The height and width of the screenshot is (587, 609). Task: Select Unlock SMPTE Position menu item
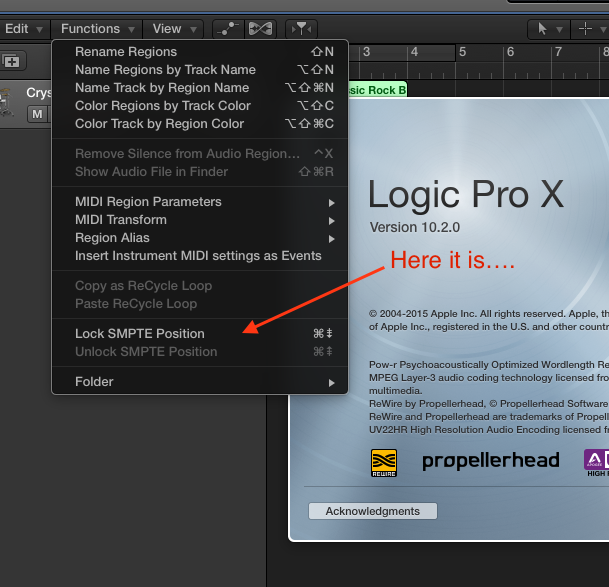200,352
